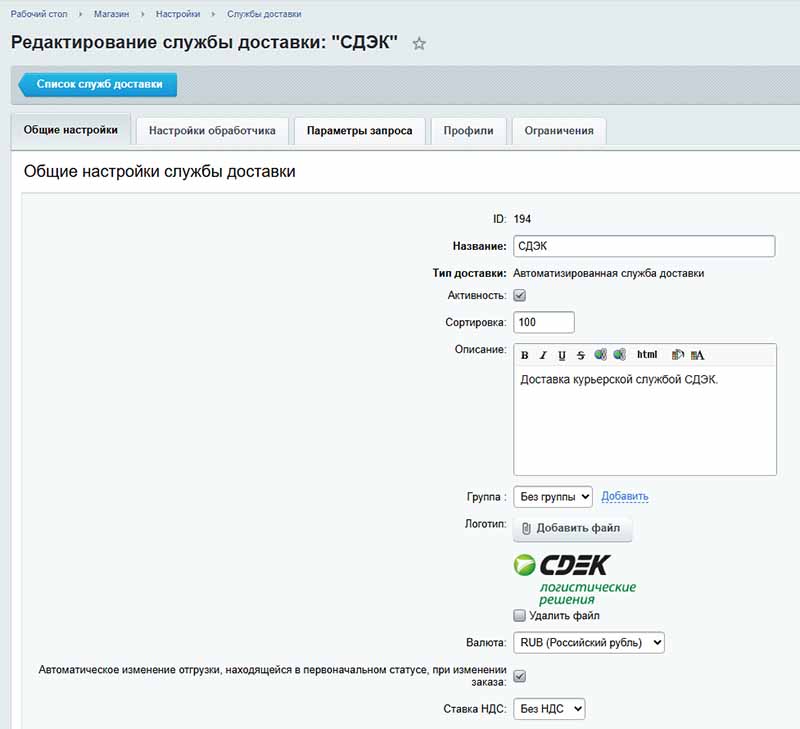The height and width of the screenshot is (729, 800).
Task: Click the star rating icon beside the title
Action: [419, 44]
